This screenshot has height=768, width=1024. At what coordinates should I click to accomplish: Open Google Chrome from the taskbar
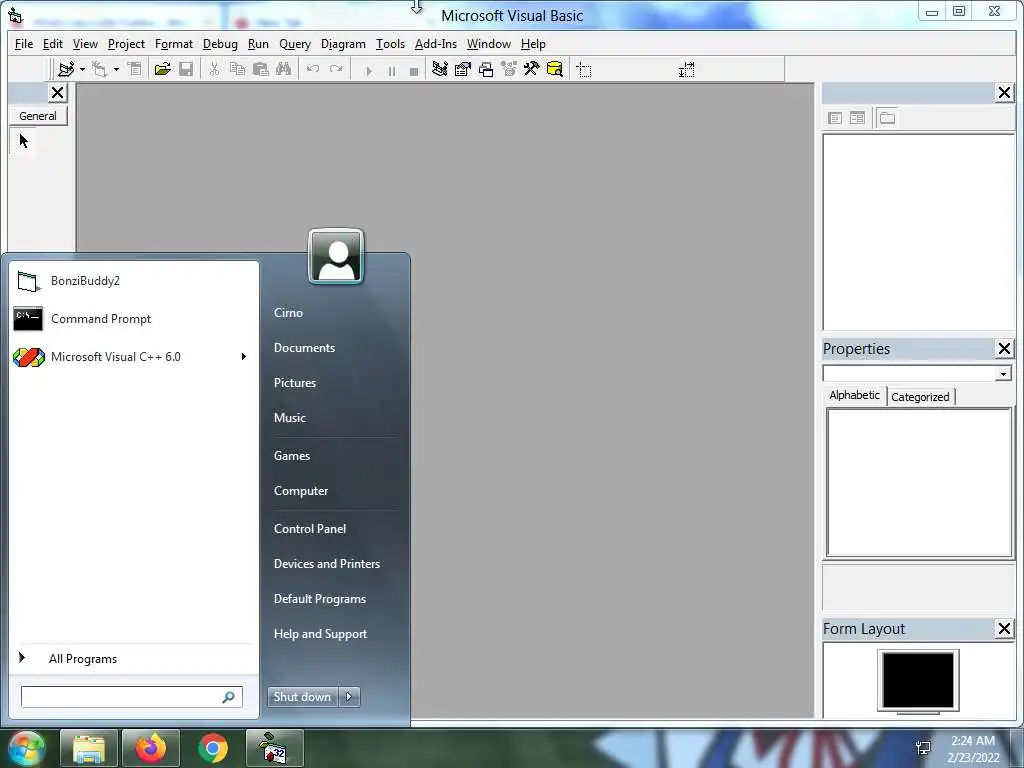(213, 748)
